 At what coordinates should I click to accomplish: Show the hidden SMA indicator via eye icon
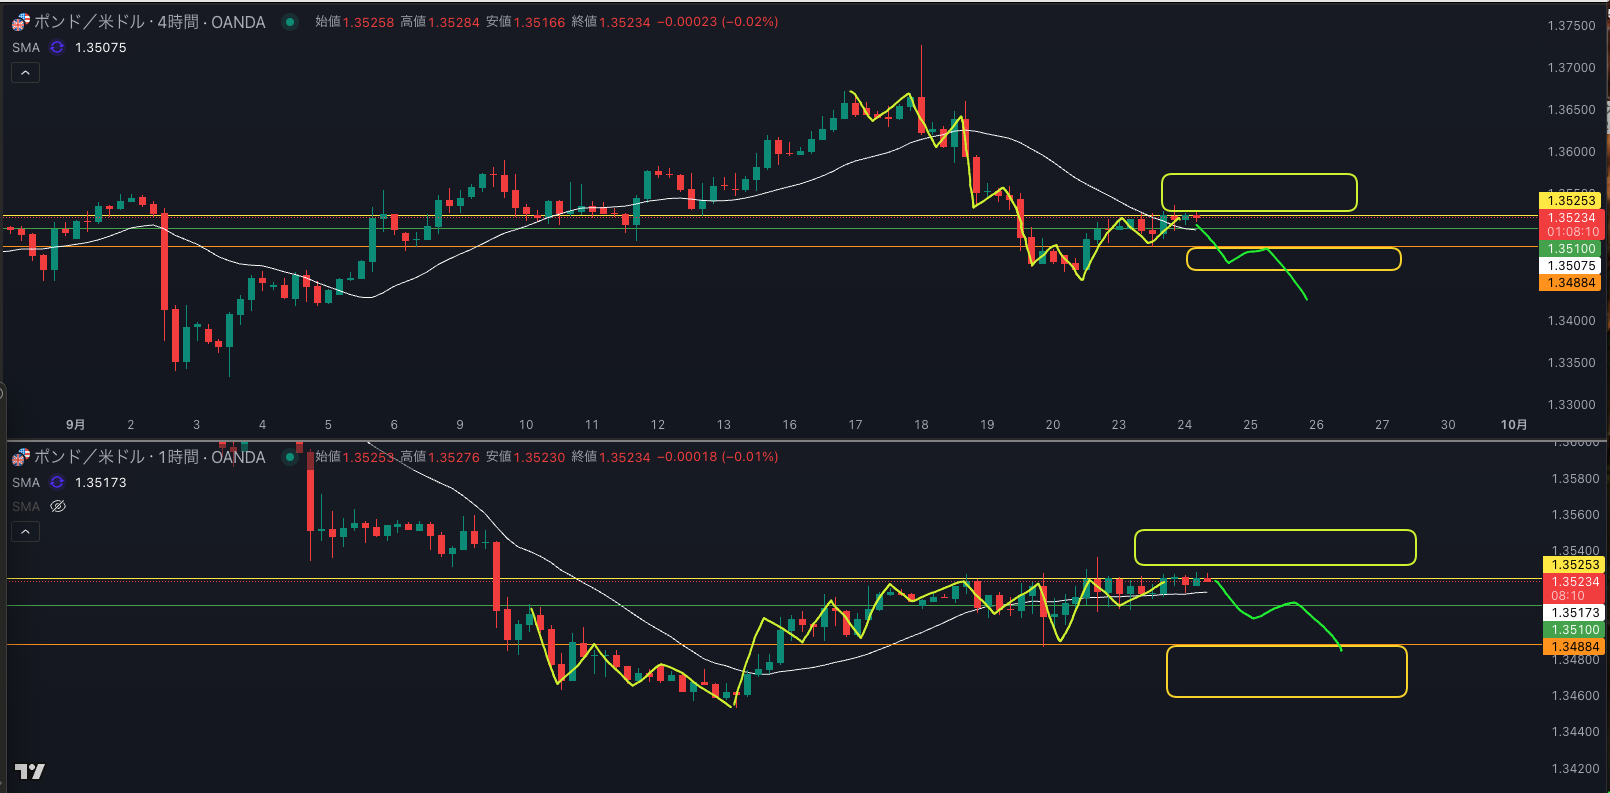pyautogui.click(x=58, y=506)
